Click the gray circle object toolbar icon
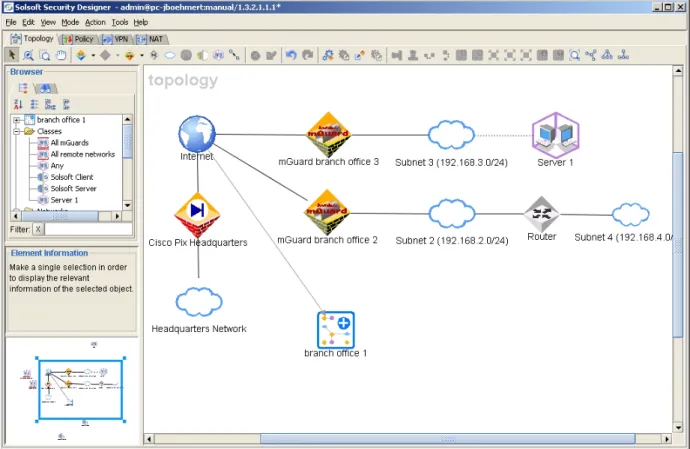Viewport: 690px width, 449px height. [x=186, y=55]
